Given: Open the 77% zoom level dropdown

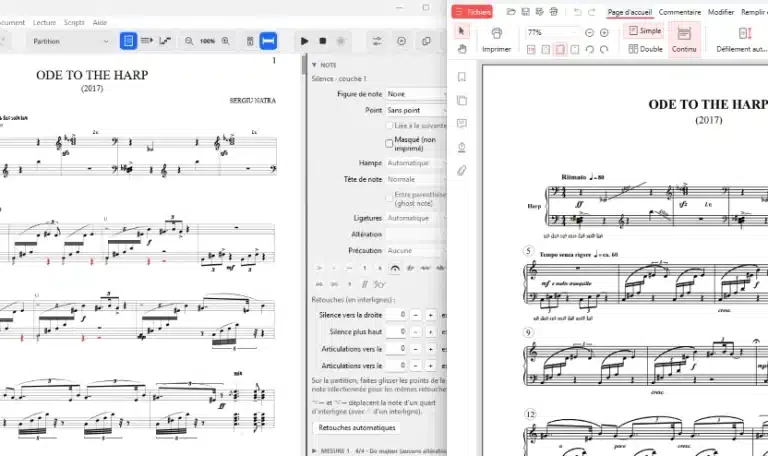Looking at the screenshot, I should pos(552,32).
